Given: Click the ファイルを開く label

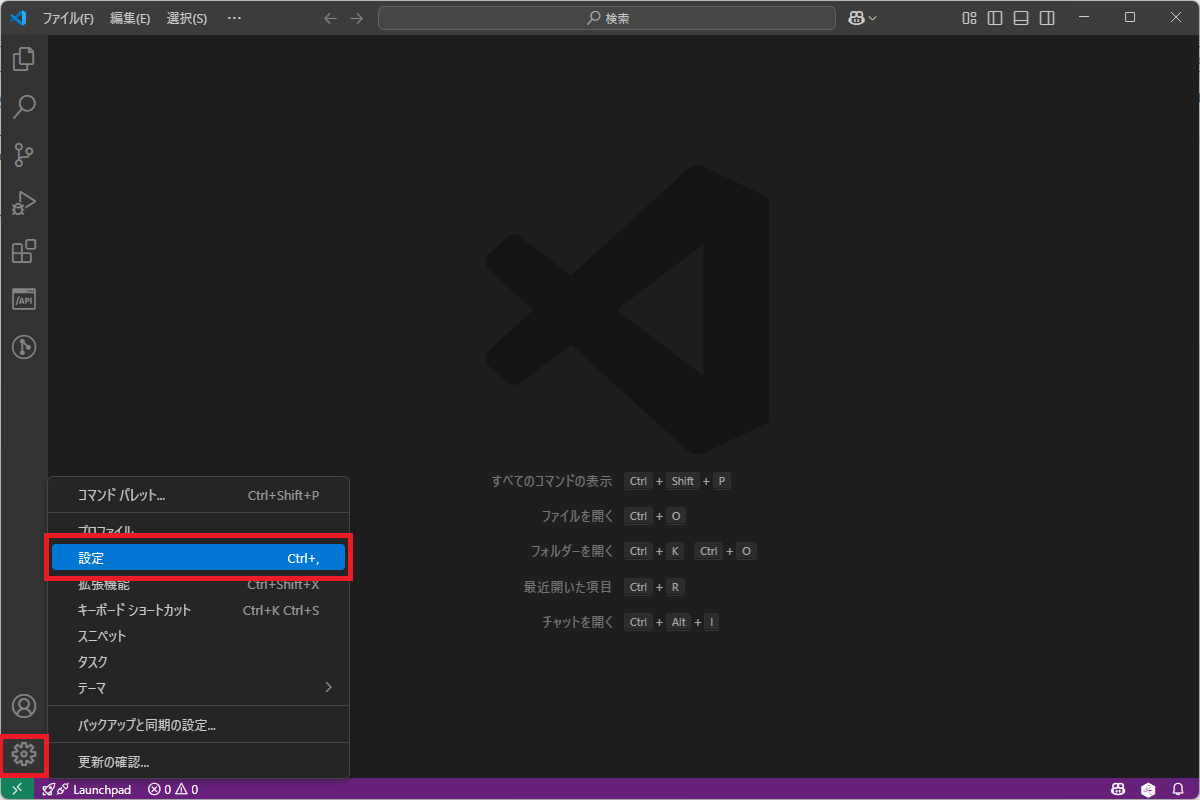Looking at the screenshot, I should [577, 516].
